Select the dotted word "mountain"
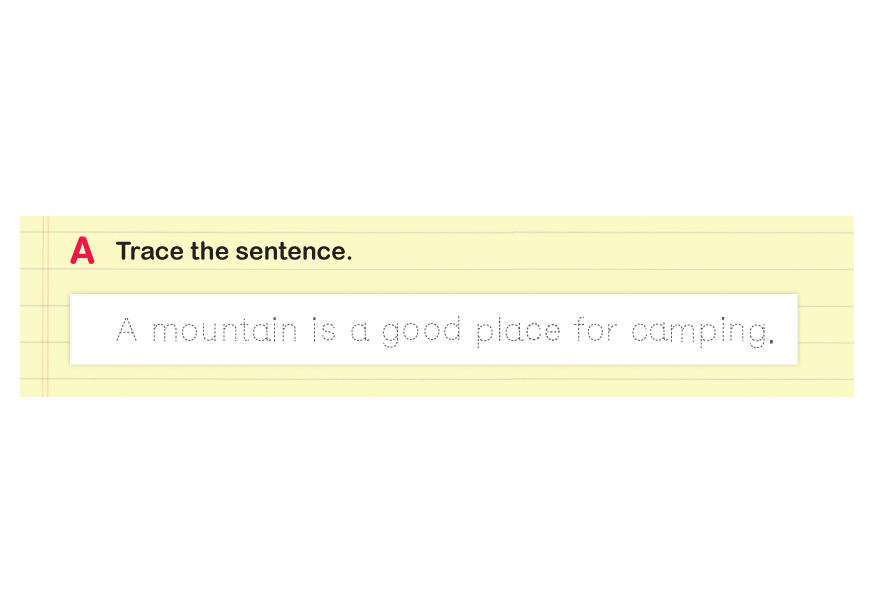The image size is (873, 612). click(x=224, y=330)
